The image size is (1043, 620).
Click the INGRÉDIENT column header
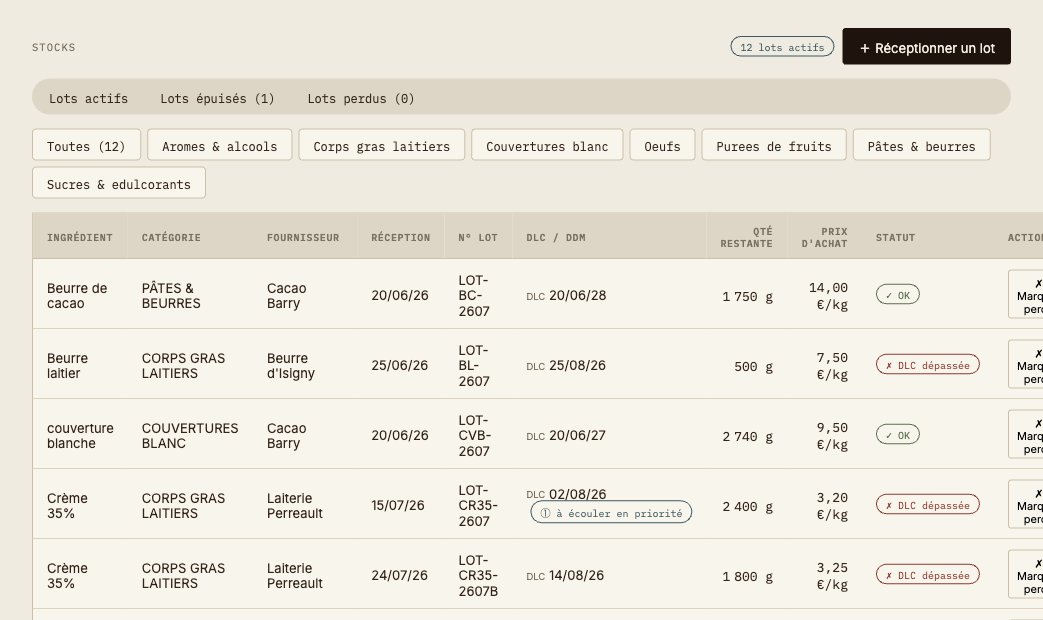(x=80, y=237)
